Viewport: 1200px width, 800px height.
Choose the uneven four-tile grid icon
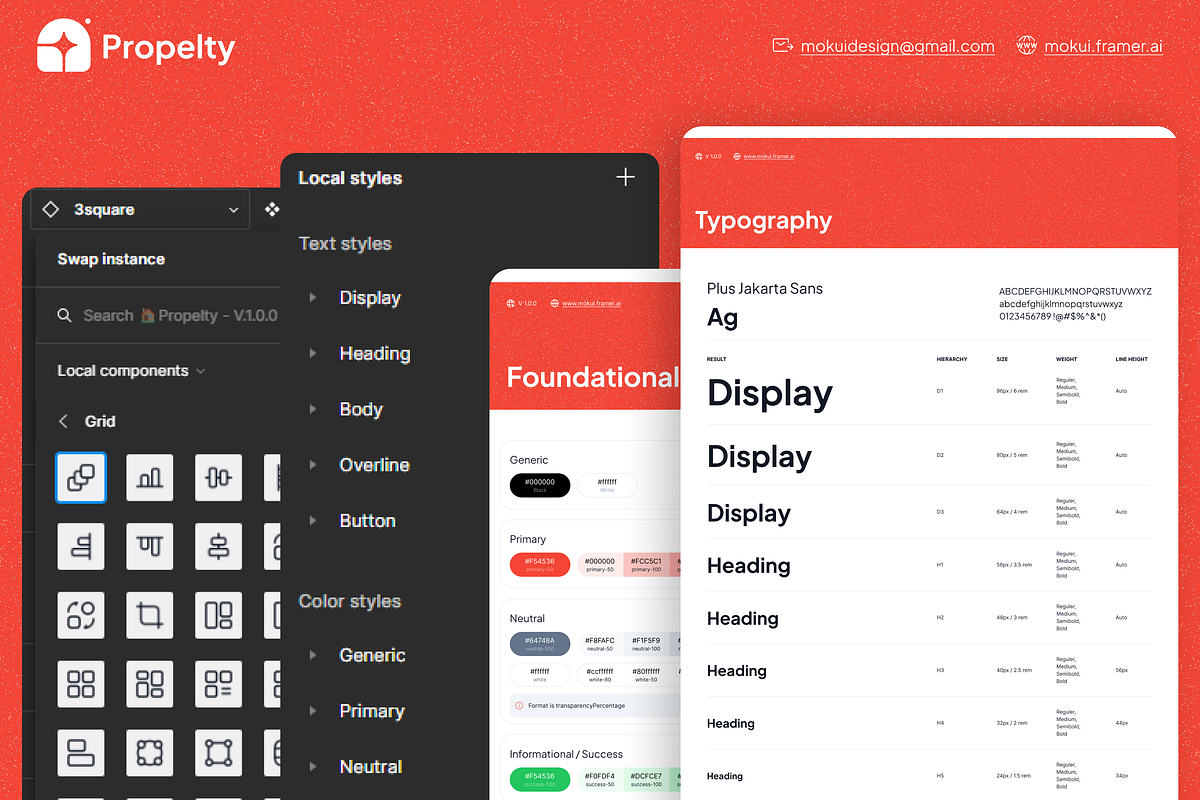pos(150,684)
